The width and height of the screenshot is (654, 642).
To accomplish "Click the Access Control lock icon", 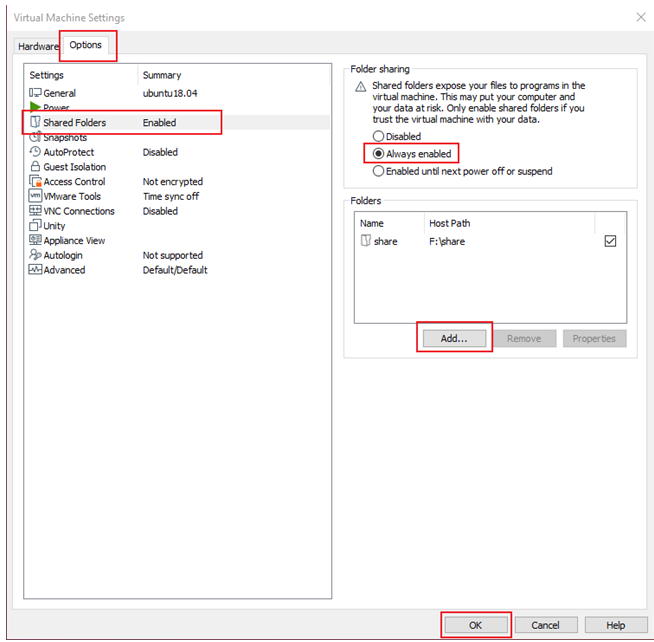I will coord(35,181).
